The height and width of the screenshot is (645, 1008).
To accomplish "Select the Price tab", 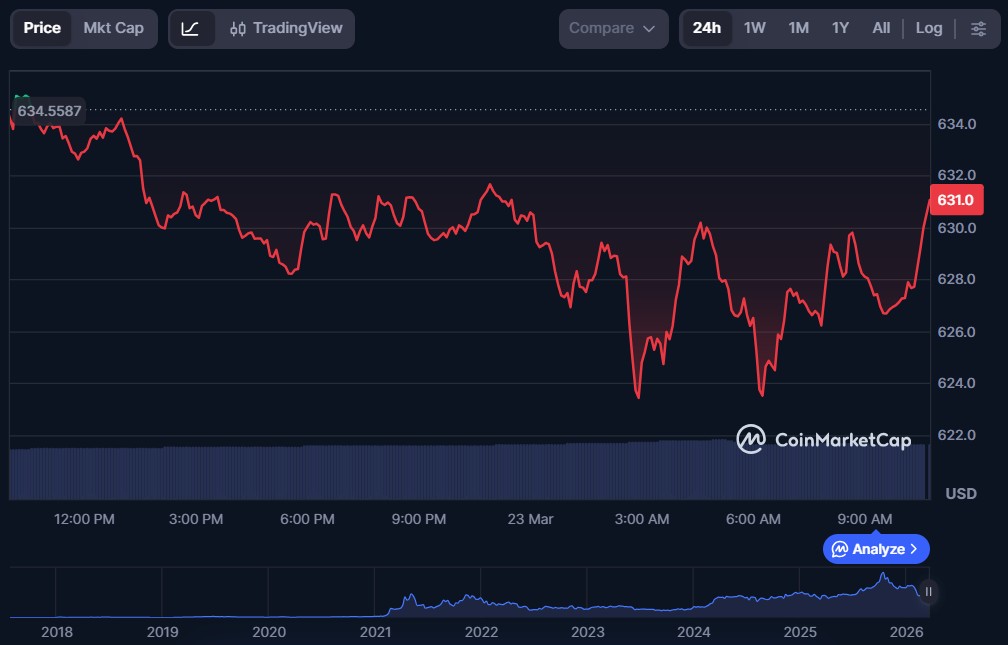I will click(x=42, y=28).
